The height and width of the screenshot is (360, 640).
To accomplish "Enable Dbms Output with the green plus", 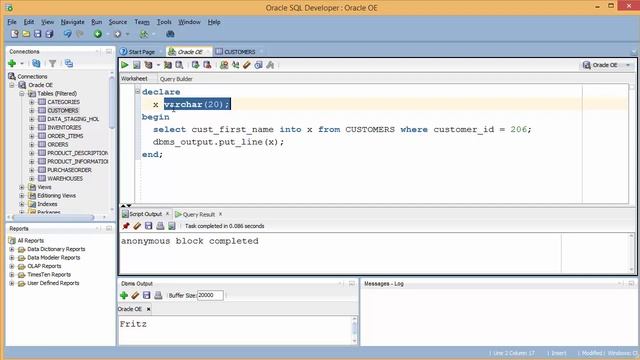I will [124, 295].
